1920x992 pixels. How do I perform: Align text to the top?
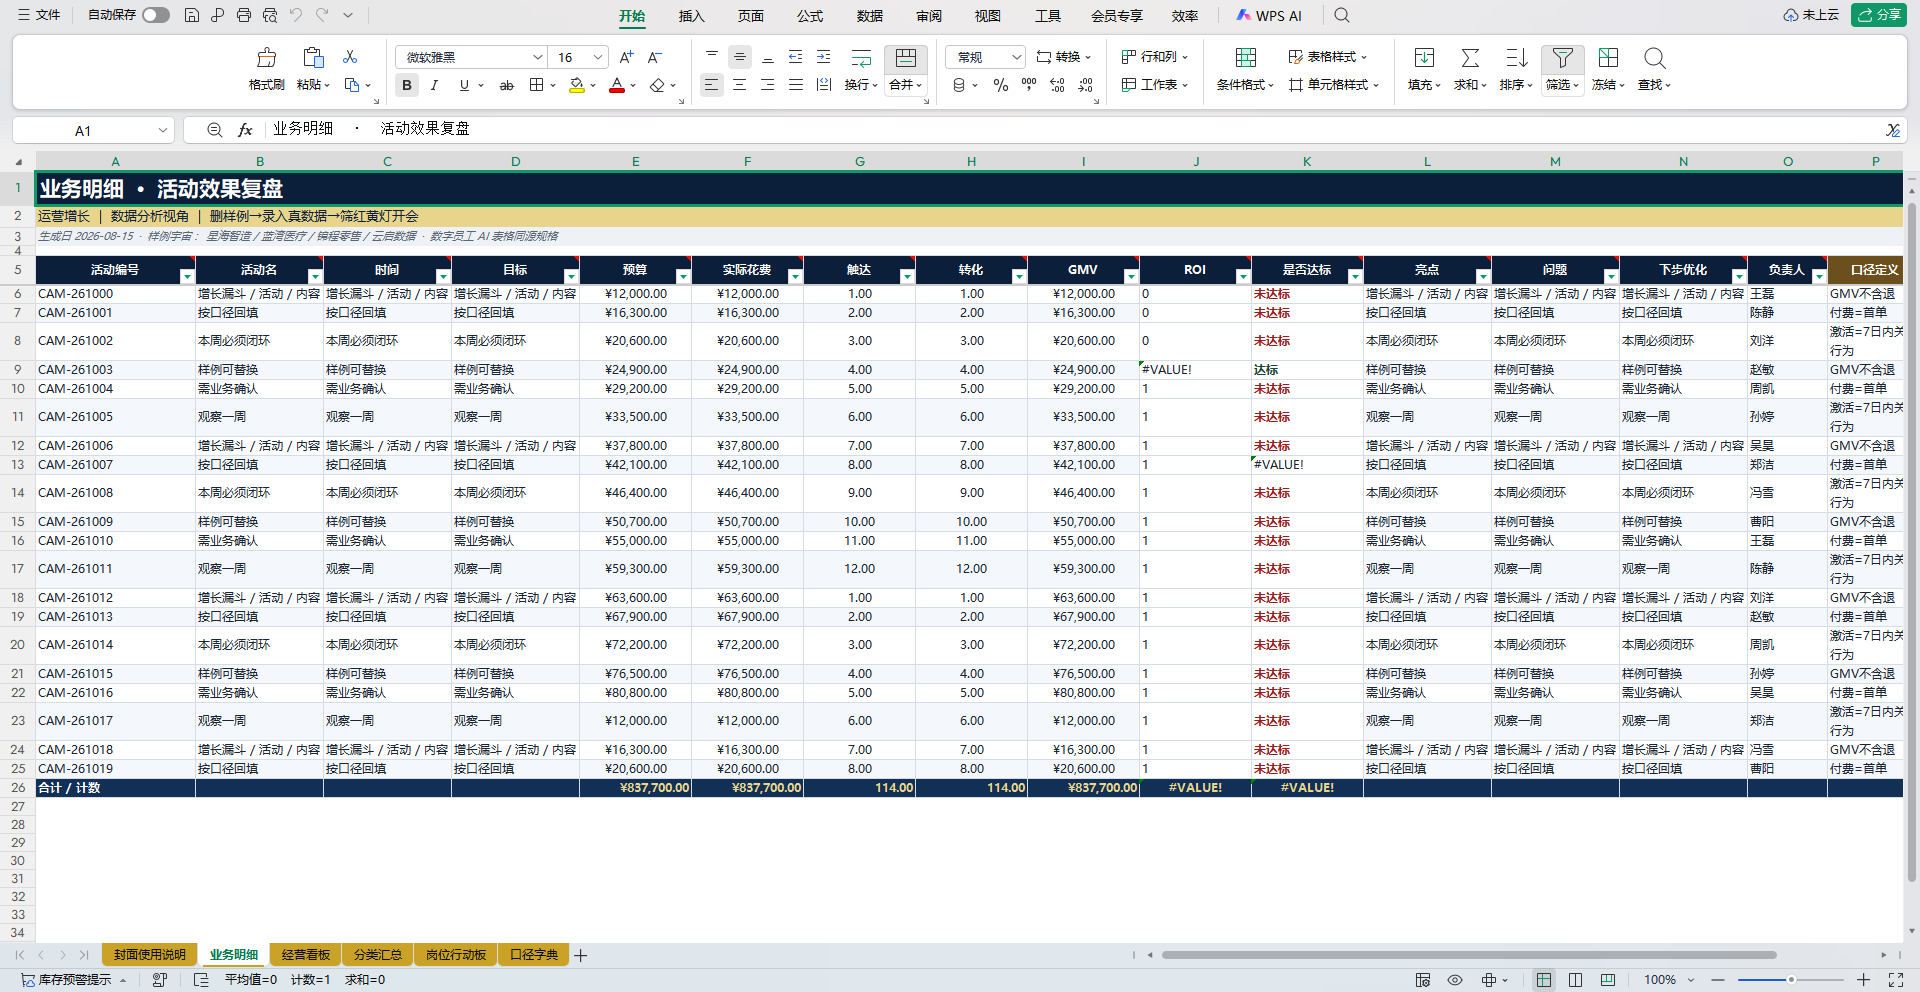tap(712, 57)
